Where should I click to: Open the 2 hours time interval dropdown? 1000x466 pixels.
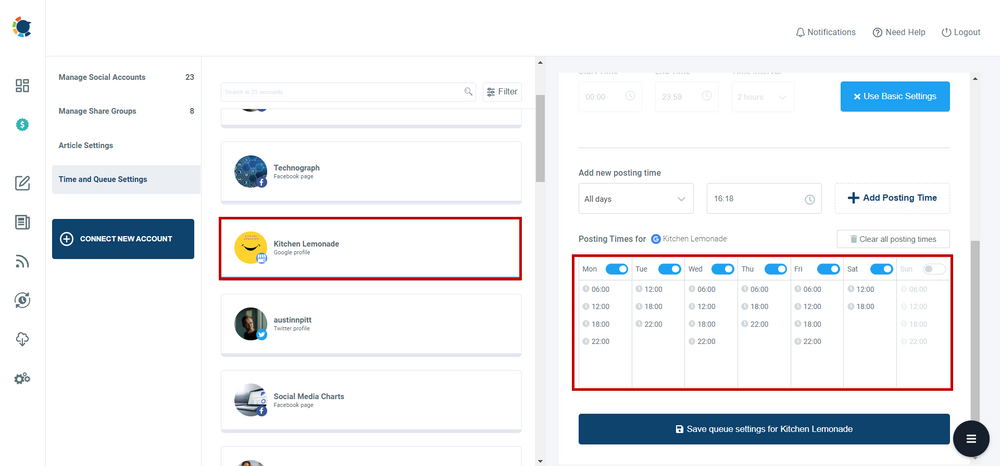tap(764, 97)
